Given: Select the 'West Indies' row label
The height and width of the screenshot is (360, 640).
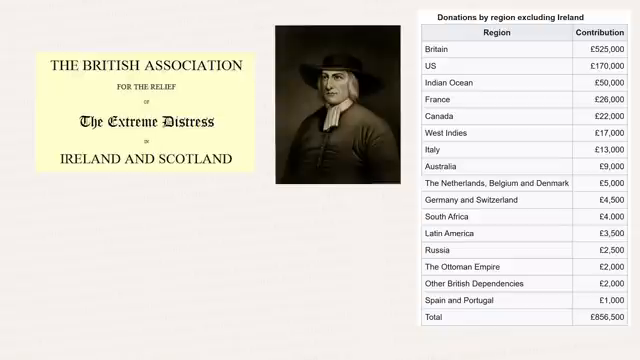Looking at the screenshot, I should point(446,133).
